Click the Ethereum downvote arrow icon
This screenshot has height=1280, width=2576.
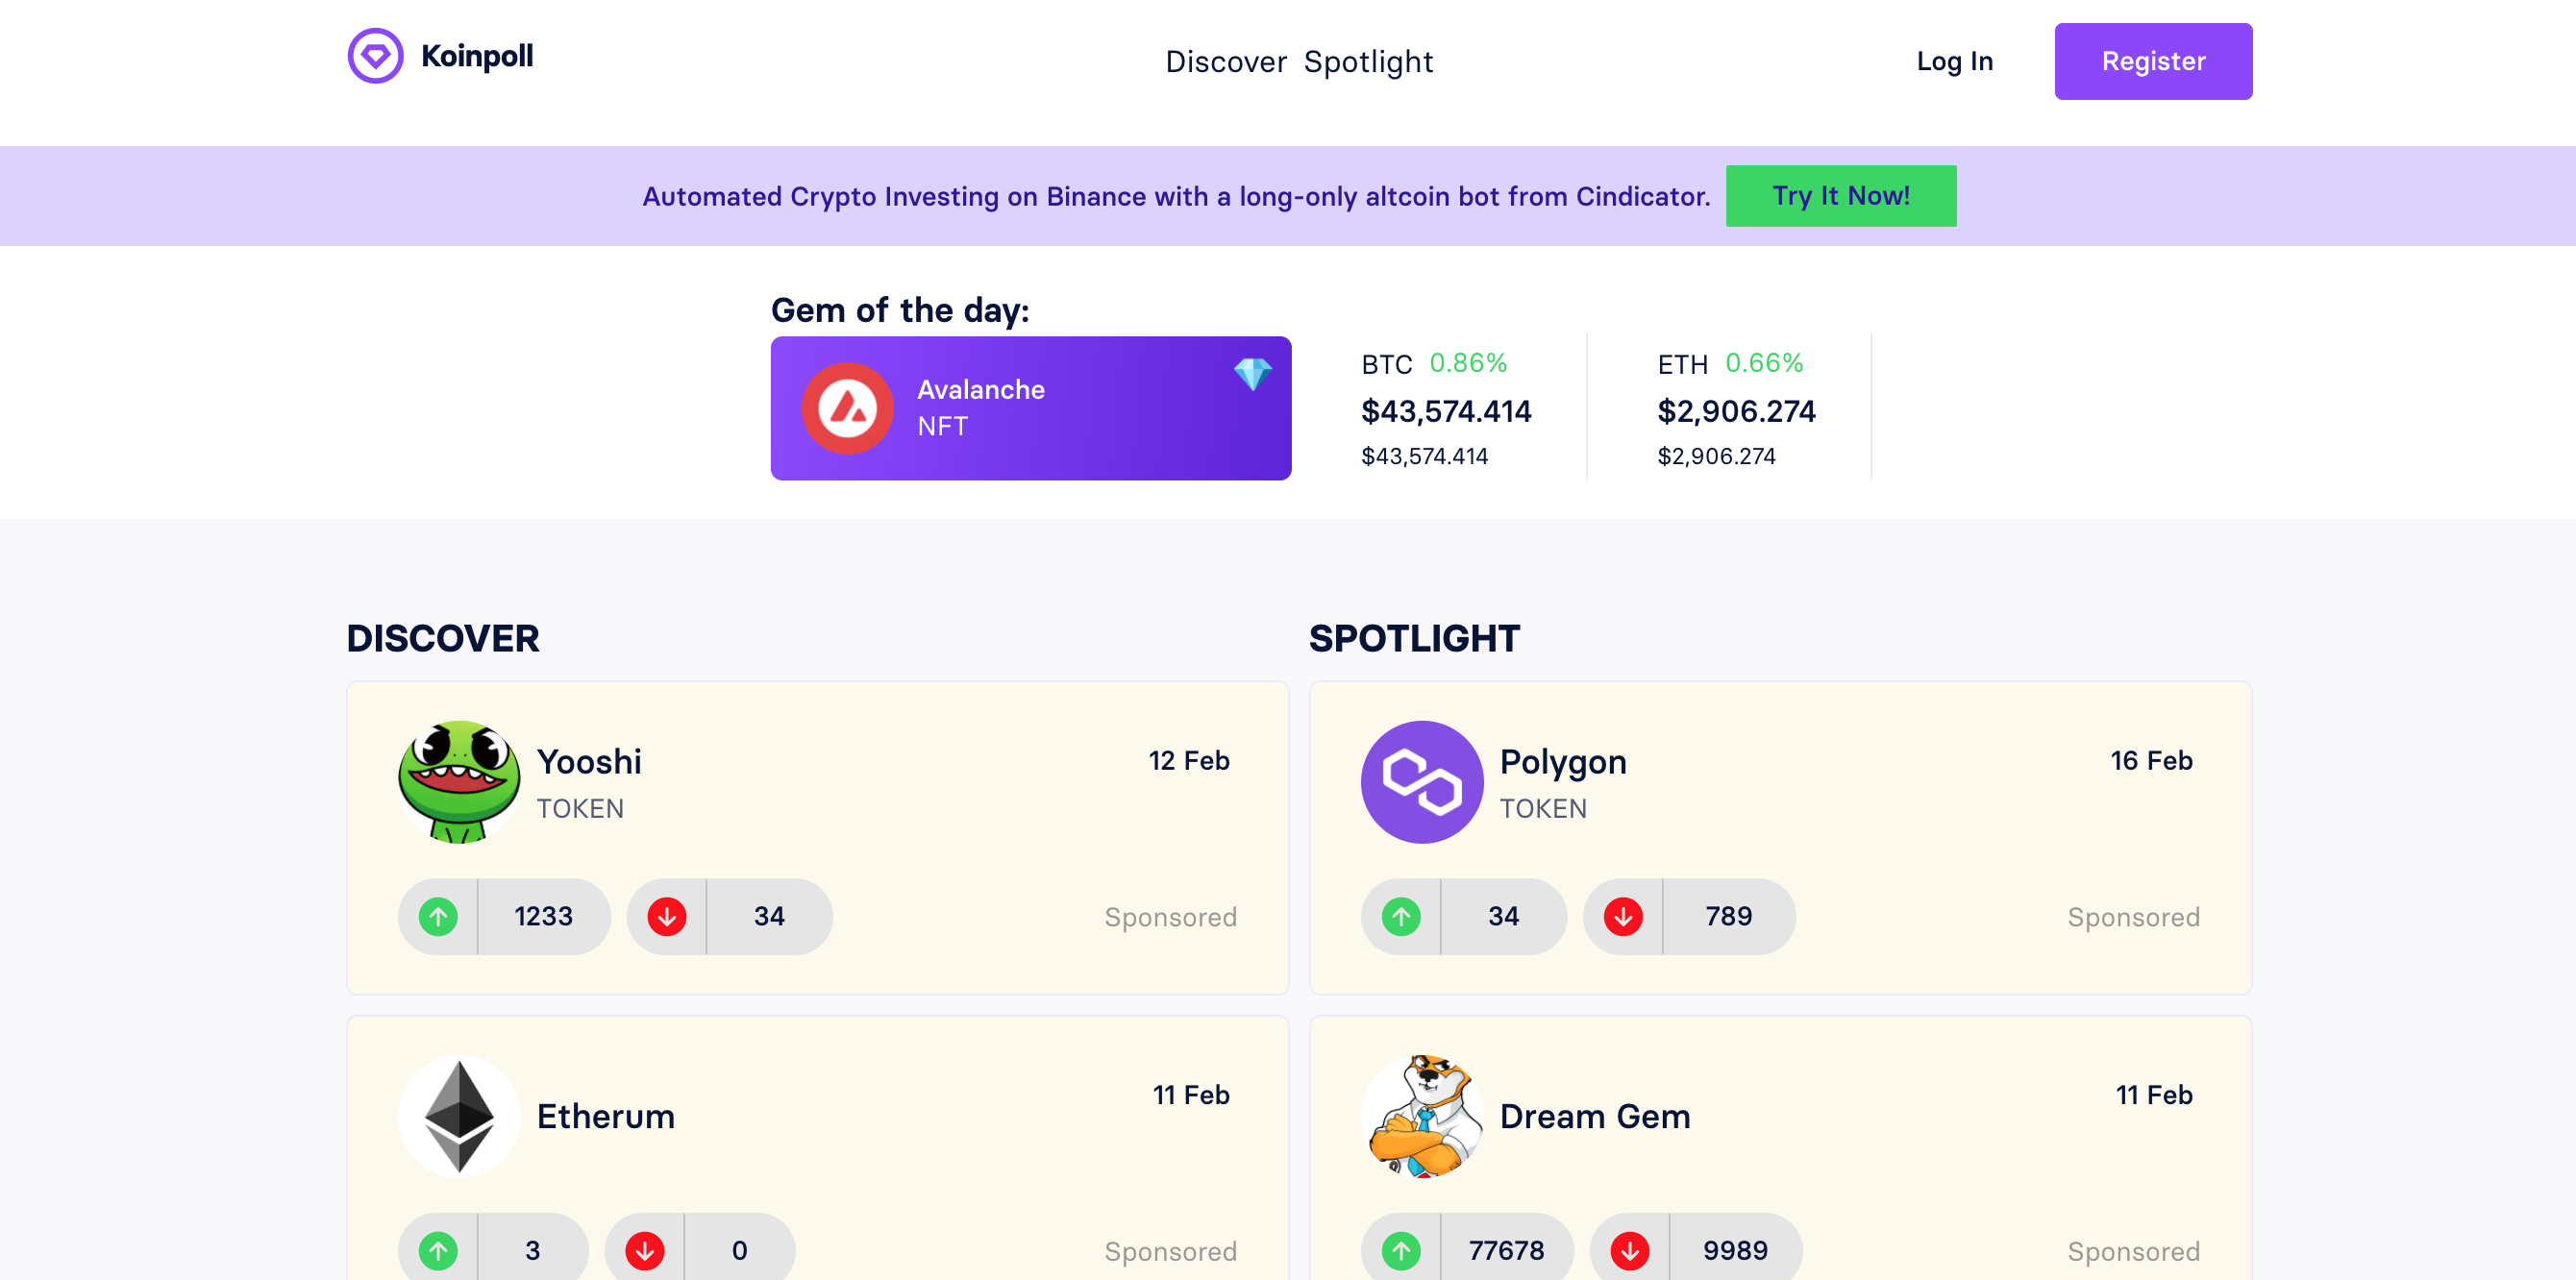click(x=646, y=1250)
